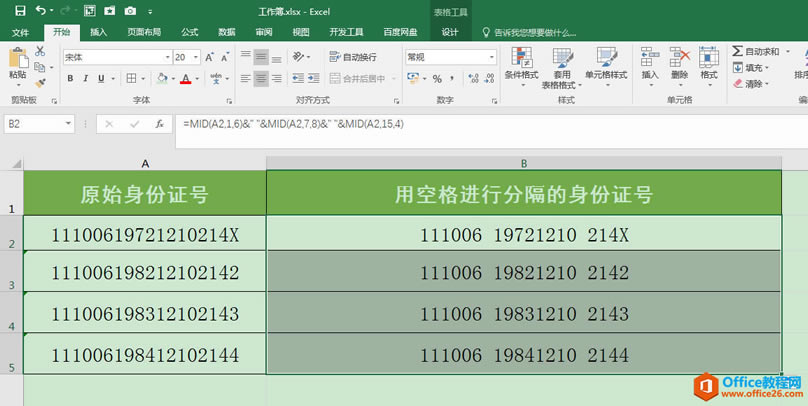Screen dimensions: 808x406
Task: Toggle center horizontal alignment
Action: click(261, 78)
